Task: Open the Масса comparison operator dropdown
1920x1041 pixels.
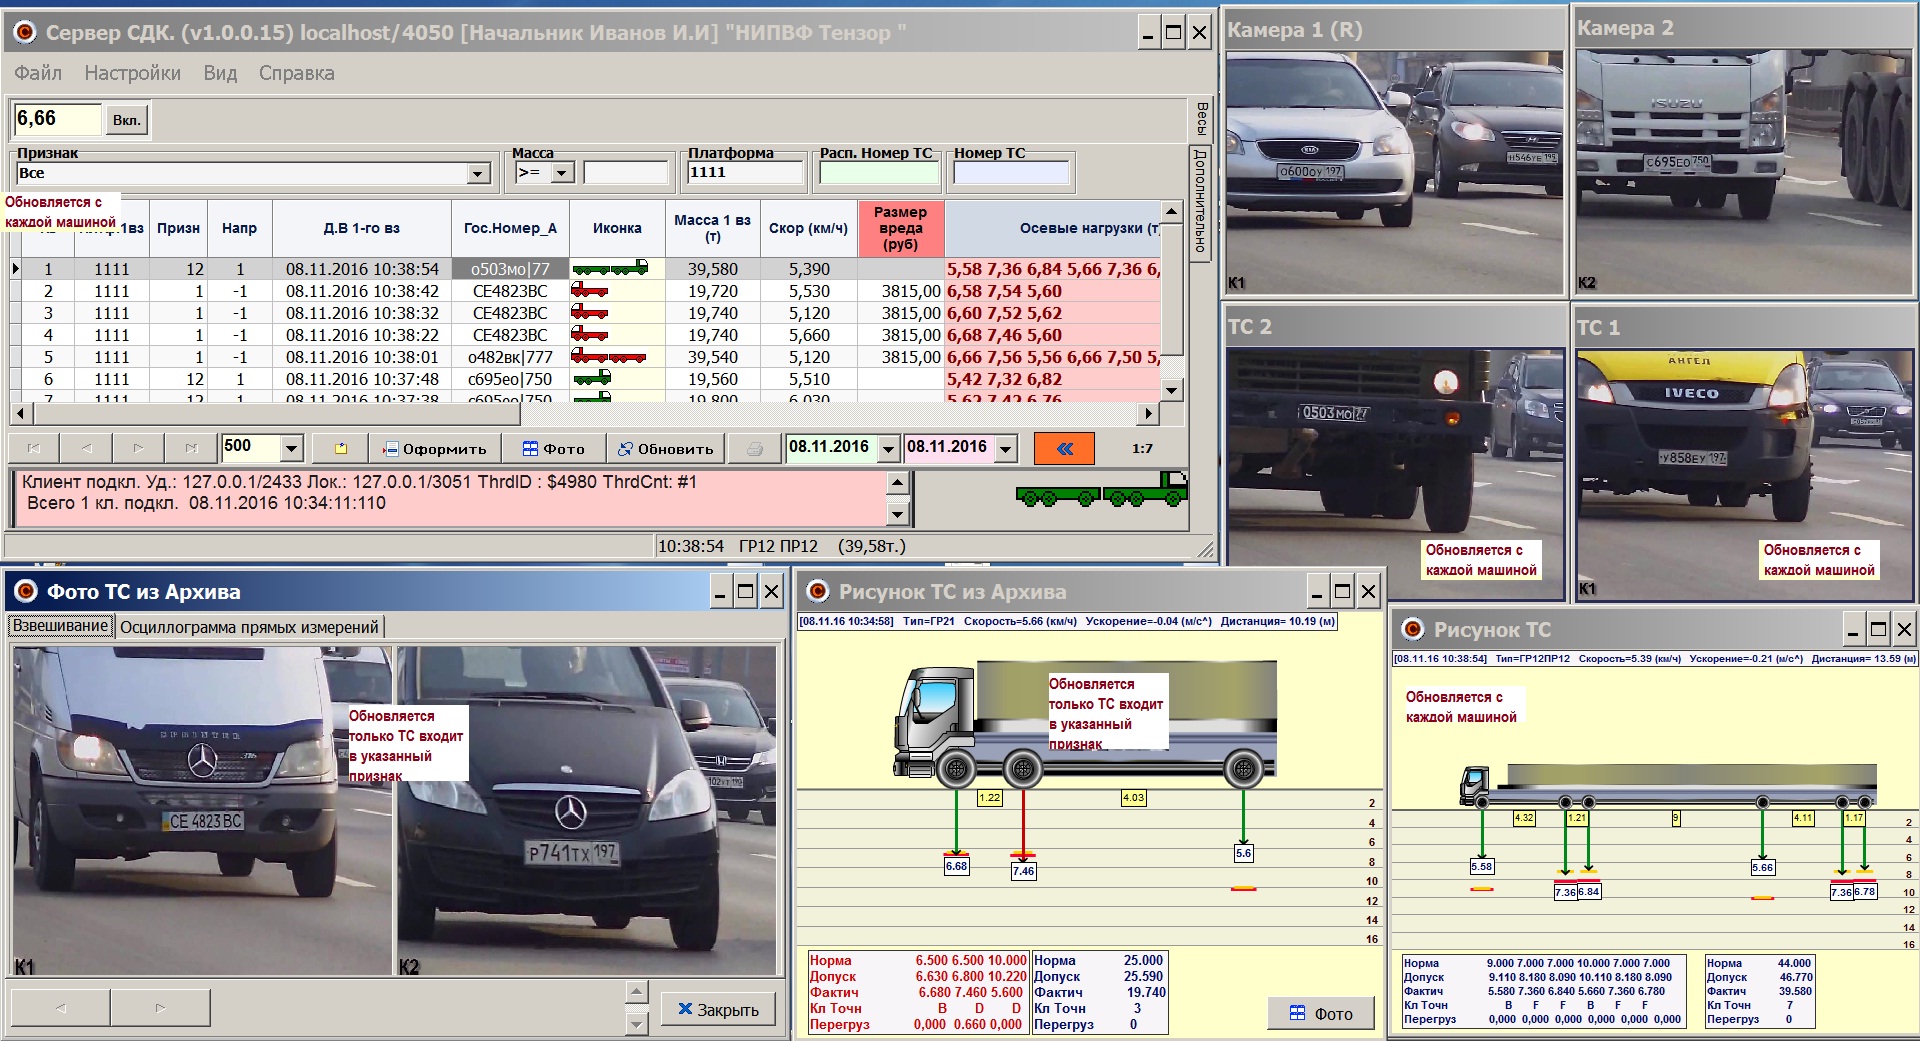Action: pos(561,174)
